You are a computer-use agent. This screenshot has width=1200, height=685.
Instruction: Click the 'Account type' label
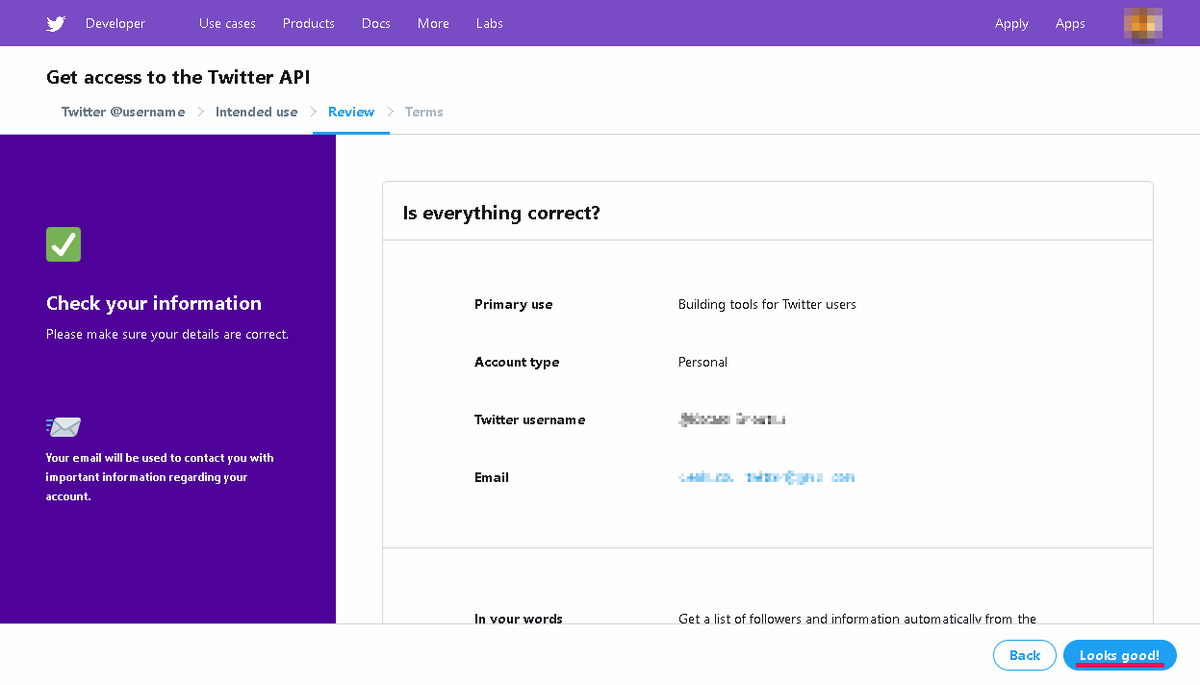coord(517,362)
